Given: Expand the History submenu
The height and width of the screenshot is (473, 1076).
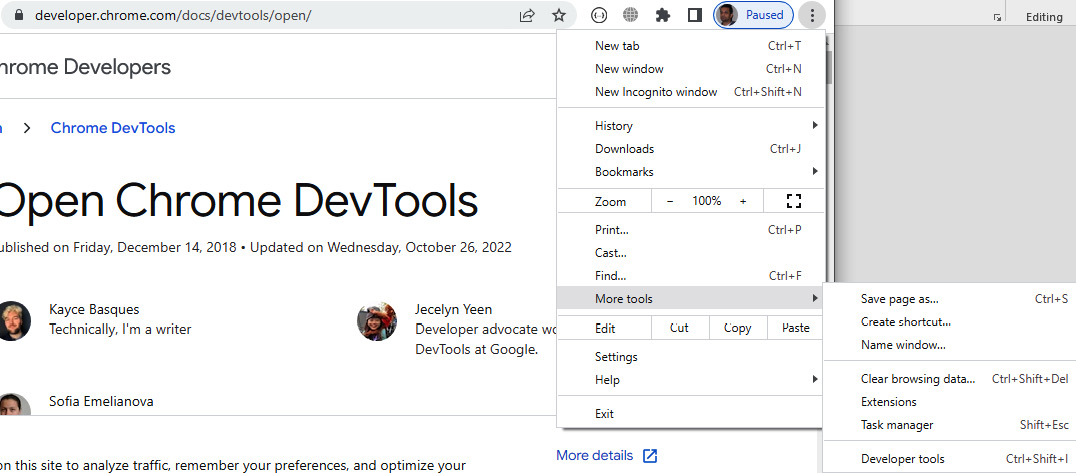Looking at the screenshot, I should (x=690, y=126).
